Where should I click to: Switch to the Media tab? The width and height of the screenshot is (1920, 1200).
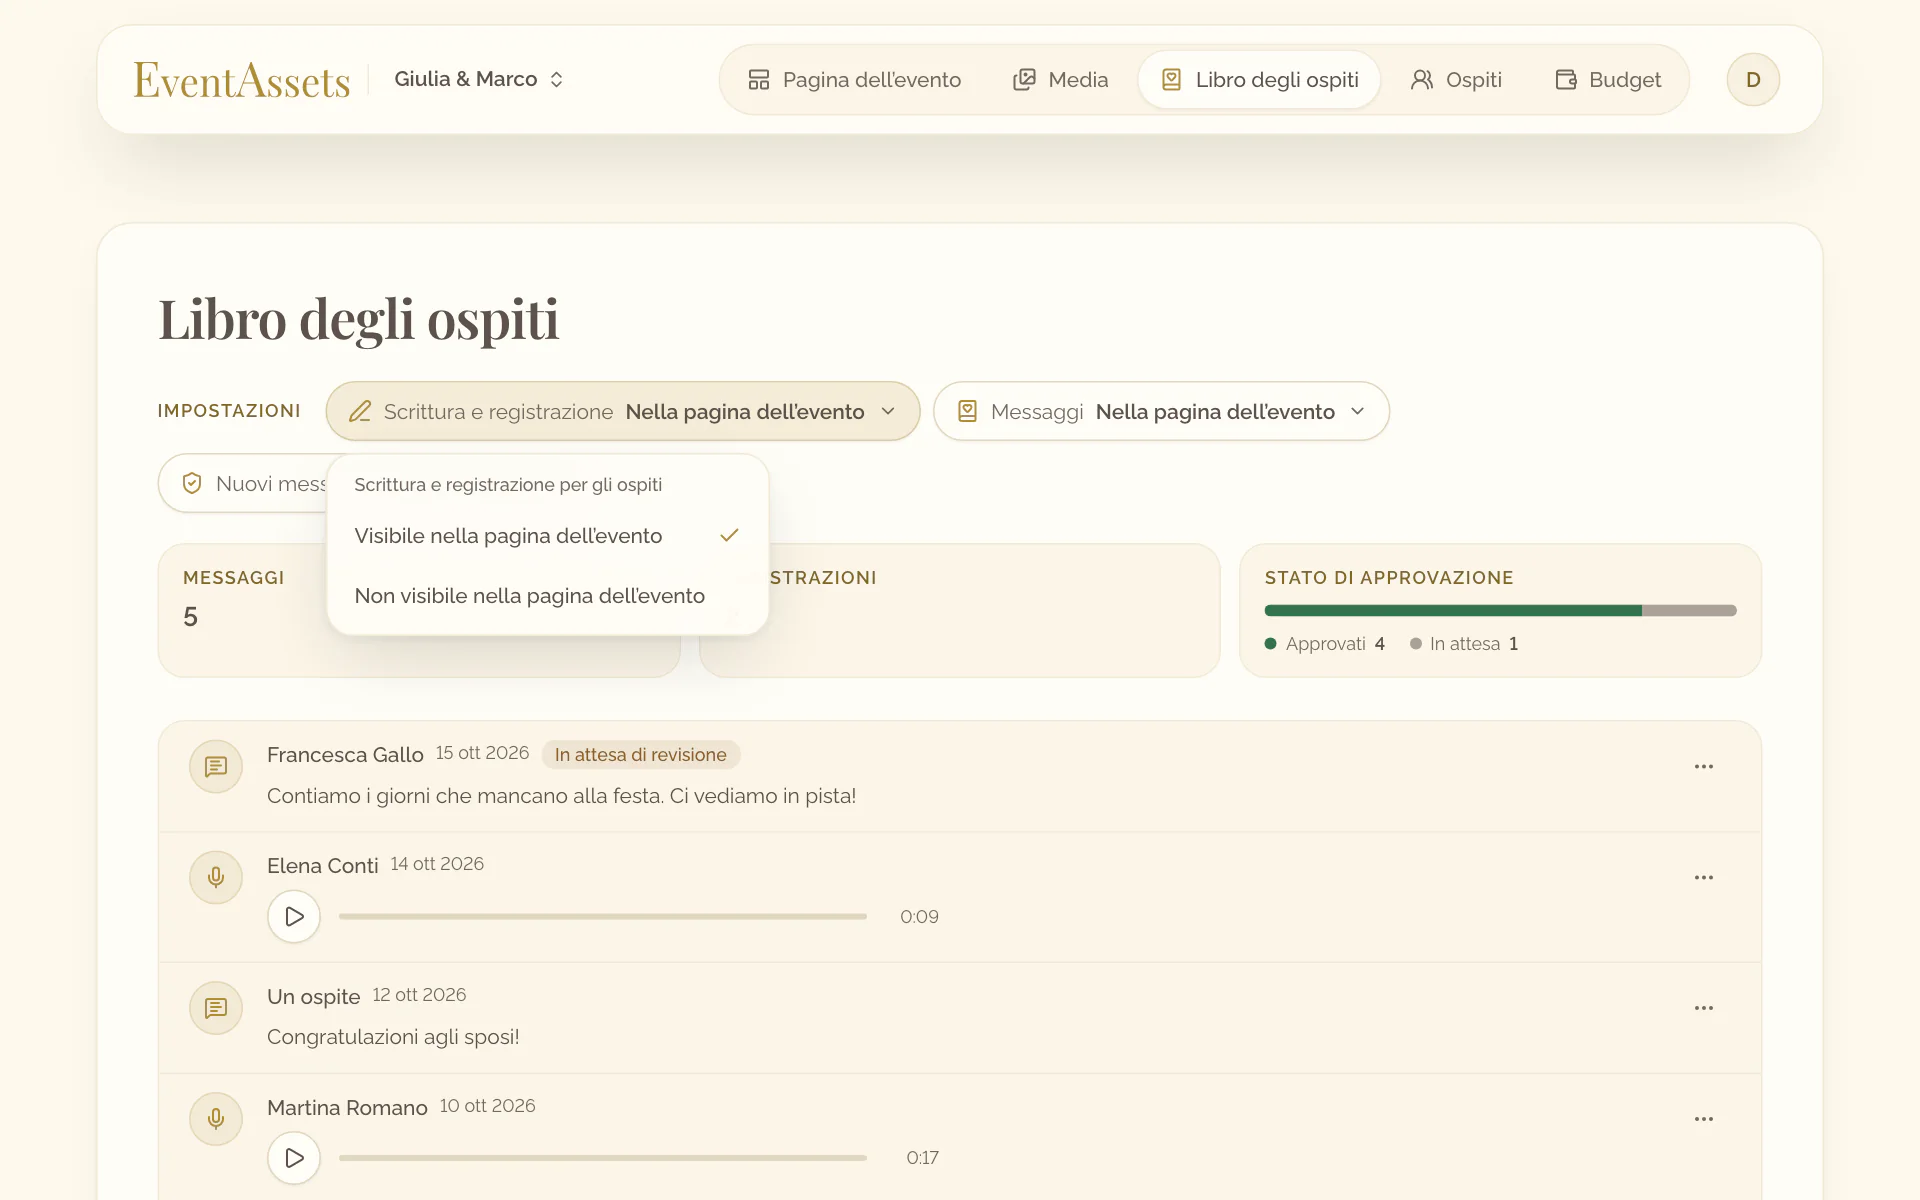[x=1060, y=79]
